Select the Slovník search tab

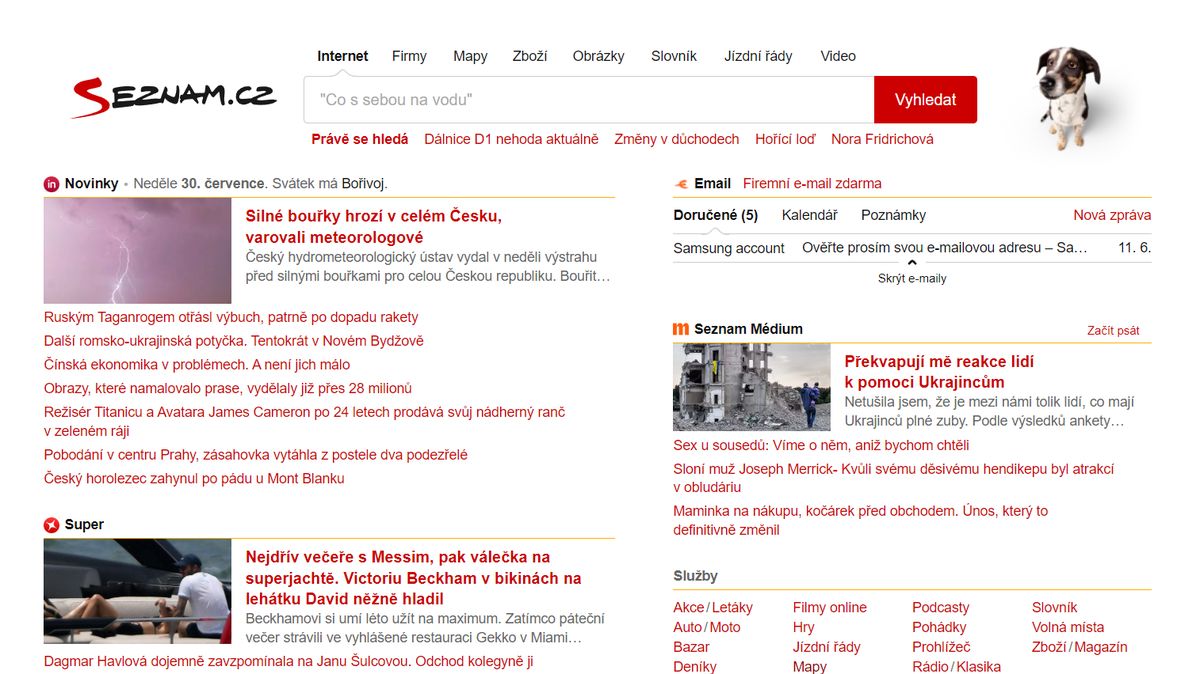coord(674,56)
